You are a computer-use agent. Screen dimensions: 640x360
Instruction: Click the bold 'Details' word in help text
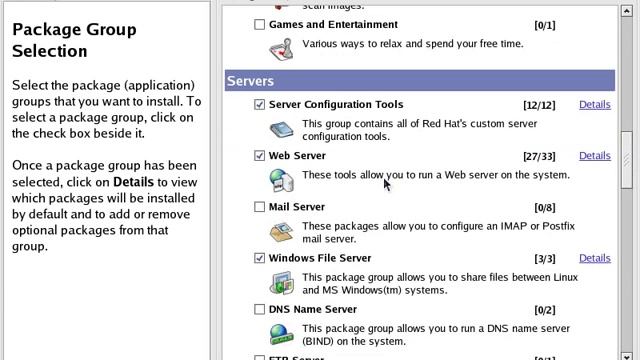[x=133, y=182]
